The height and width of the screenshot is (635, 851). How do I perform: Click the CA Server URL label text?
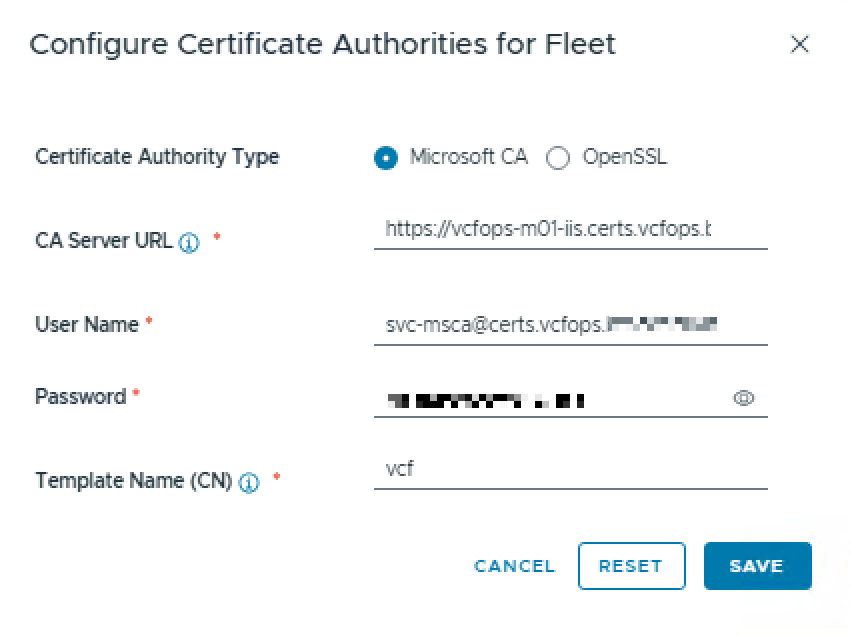click(x=104, y=240)
